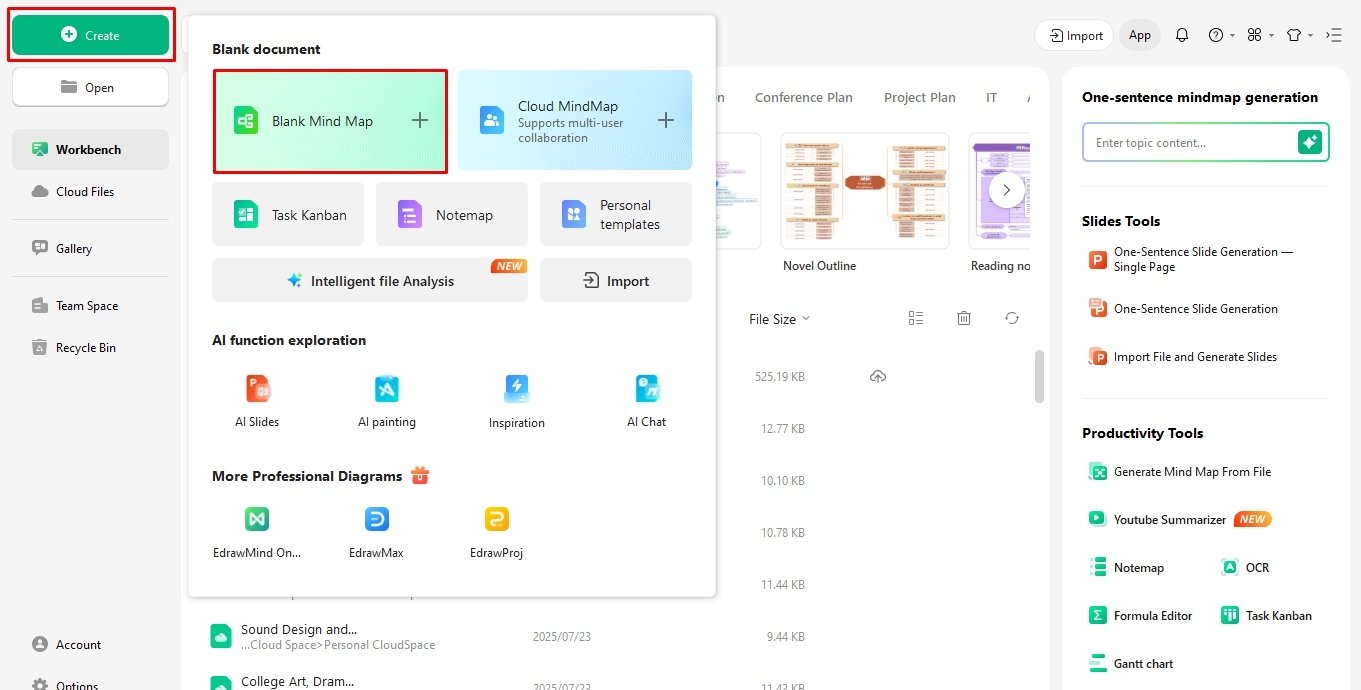This screenshot has width=1361, height=690.
Task: Click the green Create button
Action: tap(90, 35)
